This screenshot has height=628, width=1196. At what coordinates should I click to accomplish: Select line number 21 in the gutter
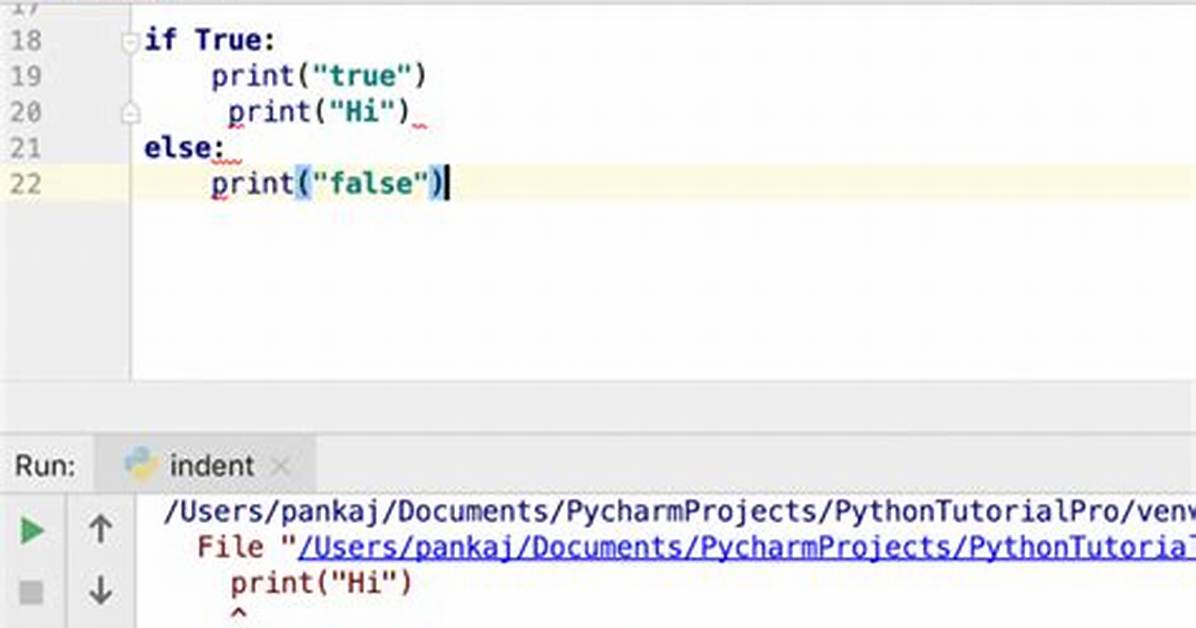pos(26,148)
